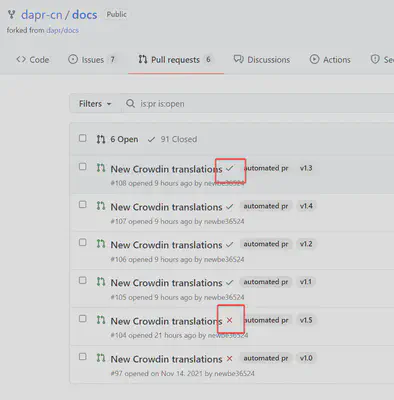The height and width of the screenshot is (400, 394).
Task: Switch to the Issues tab
Action: point(92,60)
